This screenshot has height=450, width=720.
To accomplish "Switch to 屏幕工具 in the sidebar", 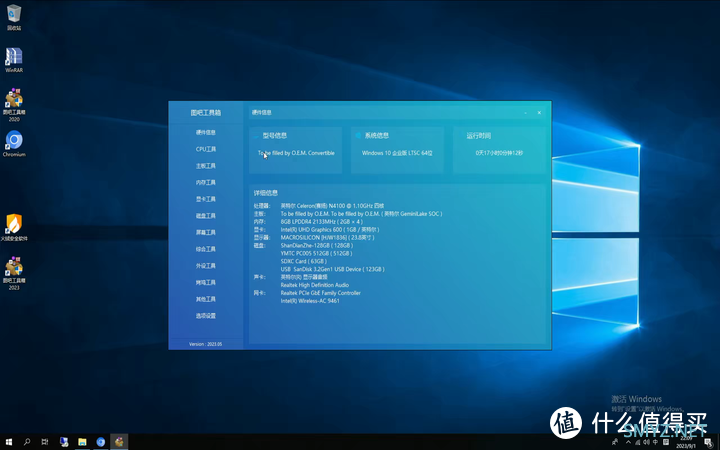I will pyautogui.click(x=206, y=232).
